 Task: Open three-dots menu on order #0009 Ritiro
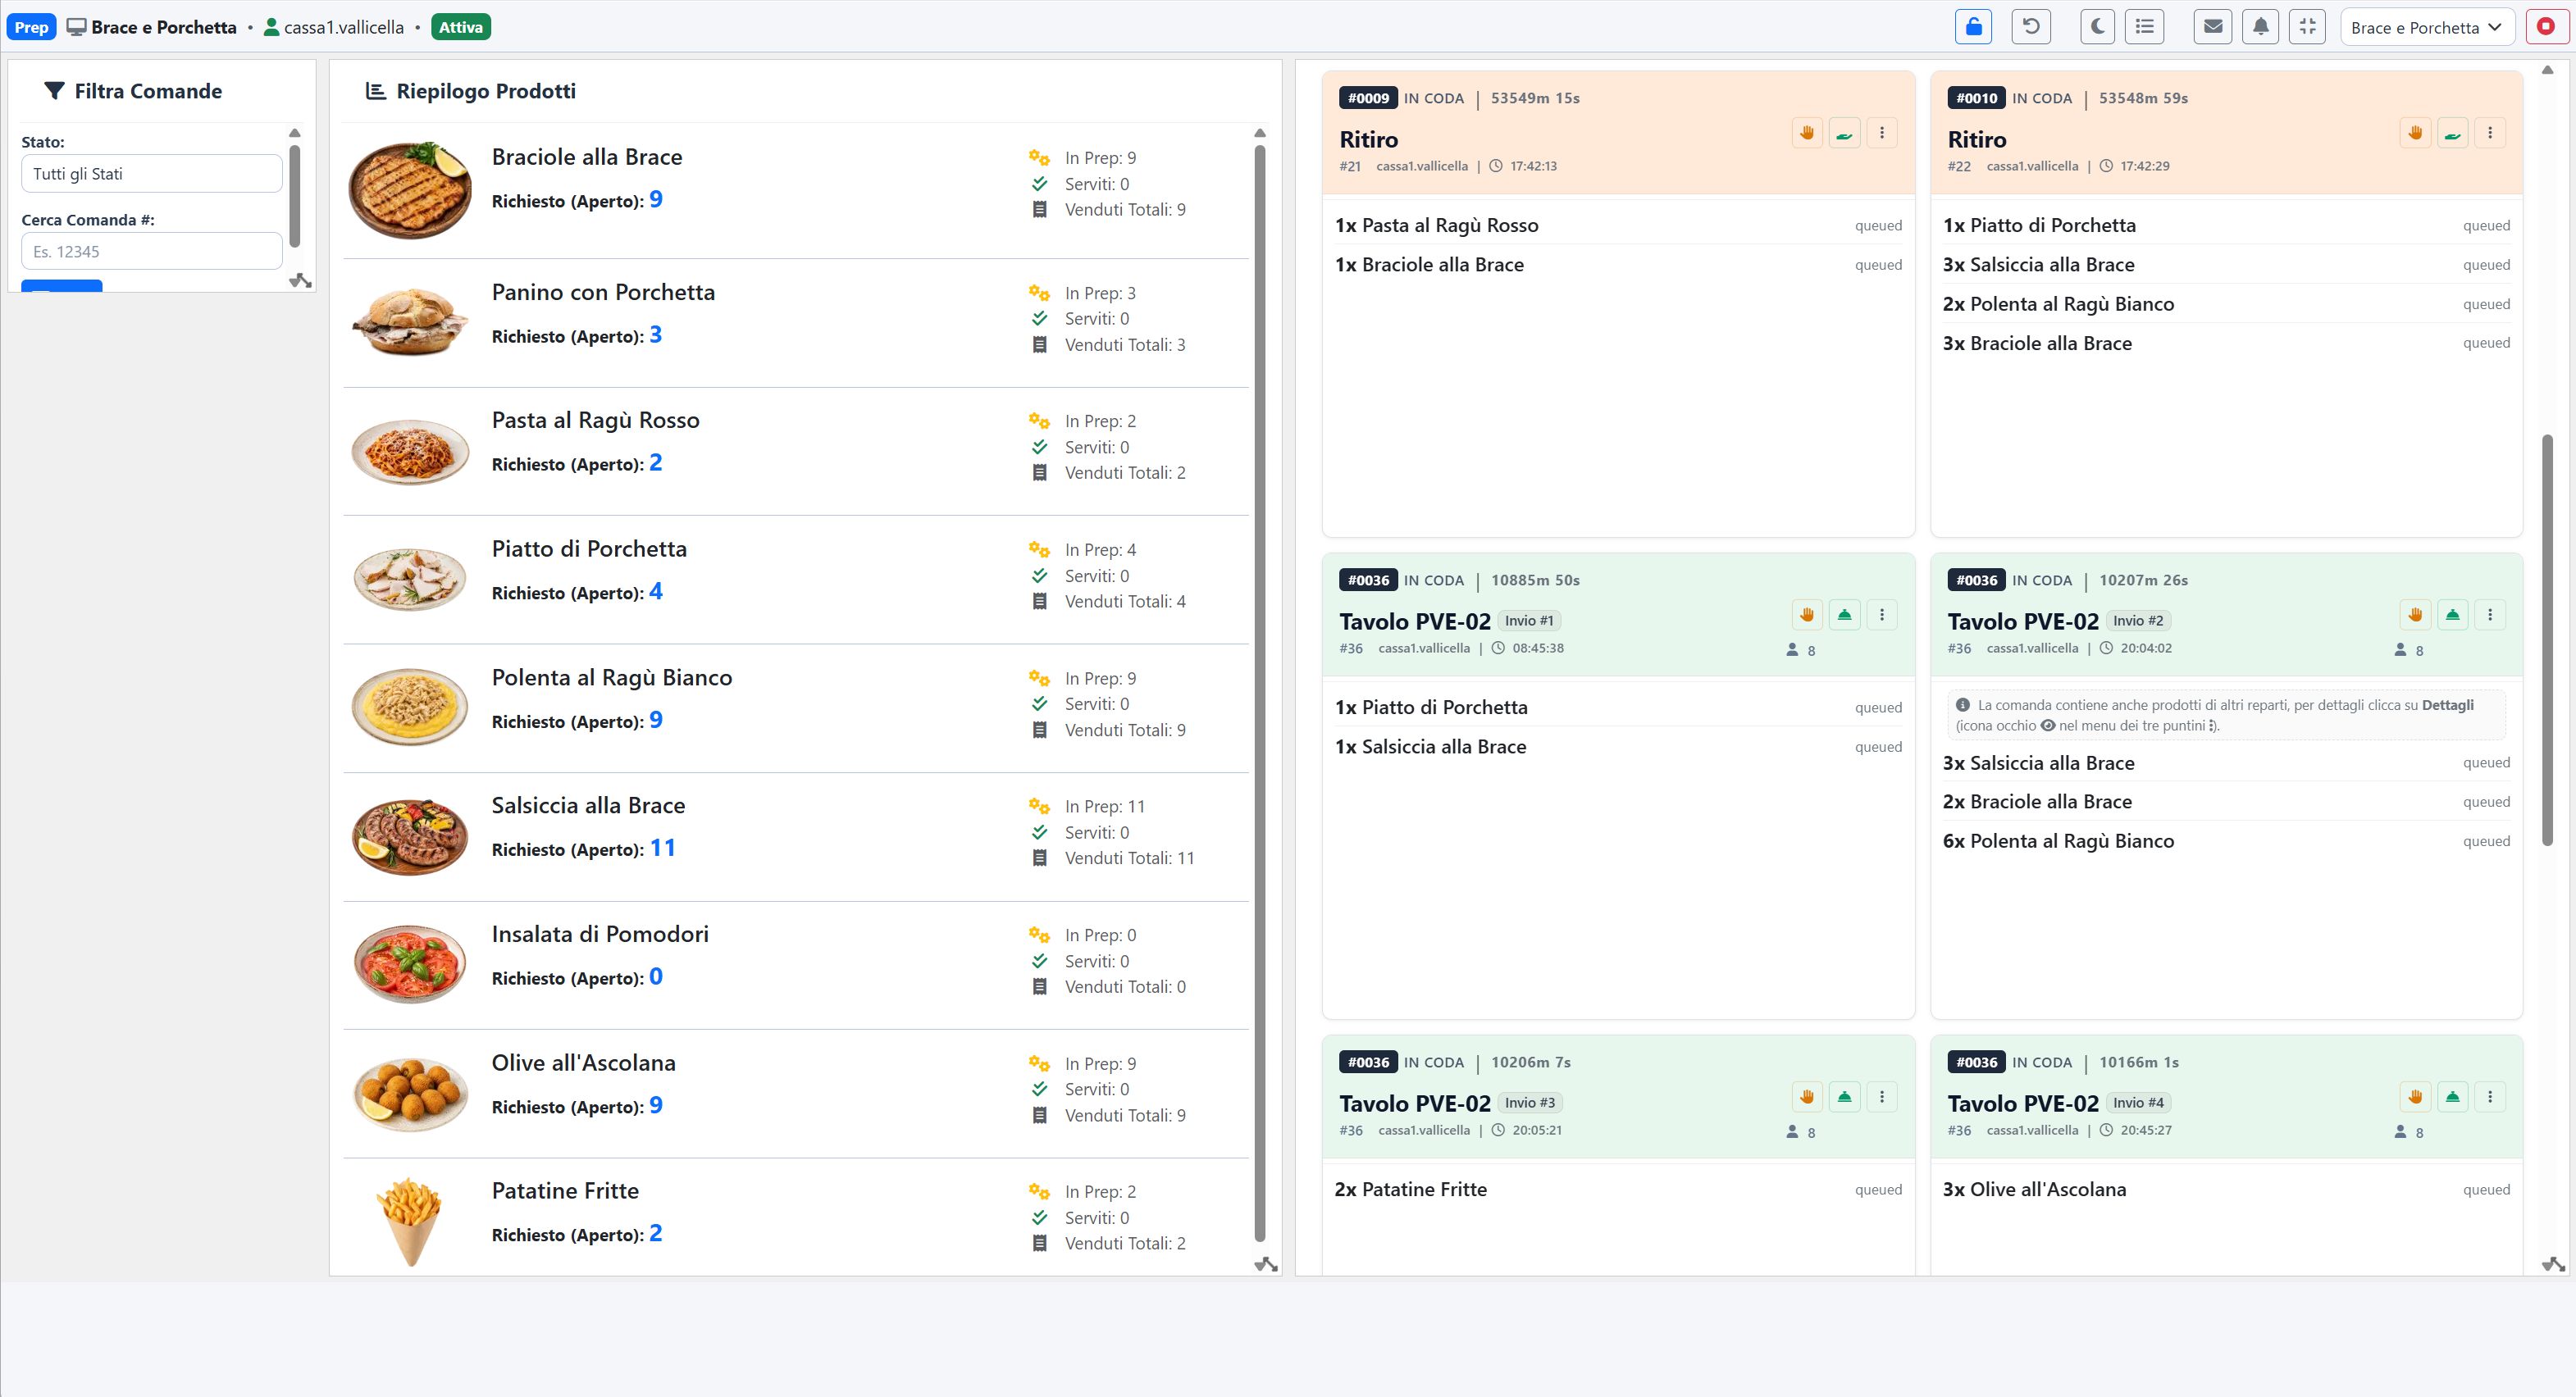pyautogui.click(x=1882, y=133)
